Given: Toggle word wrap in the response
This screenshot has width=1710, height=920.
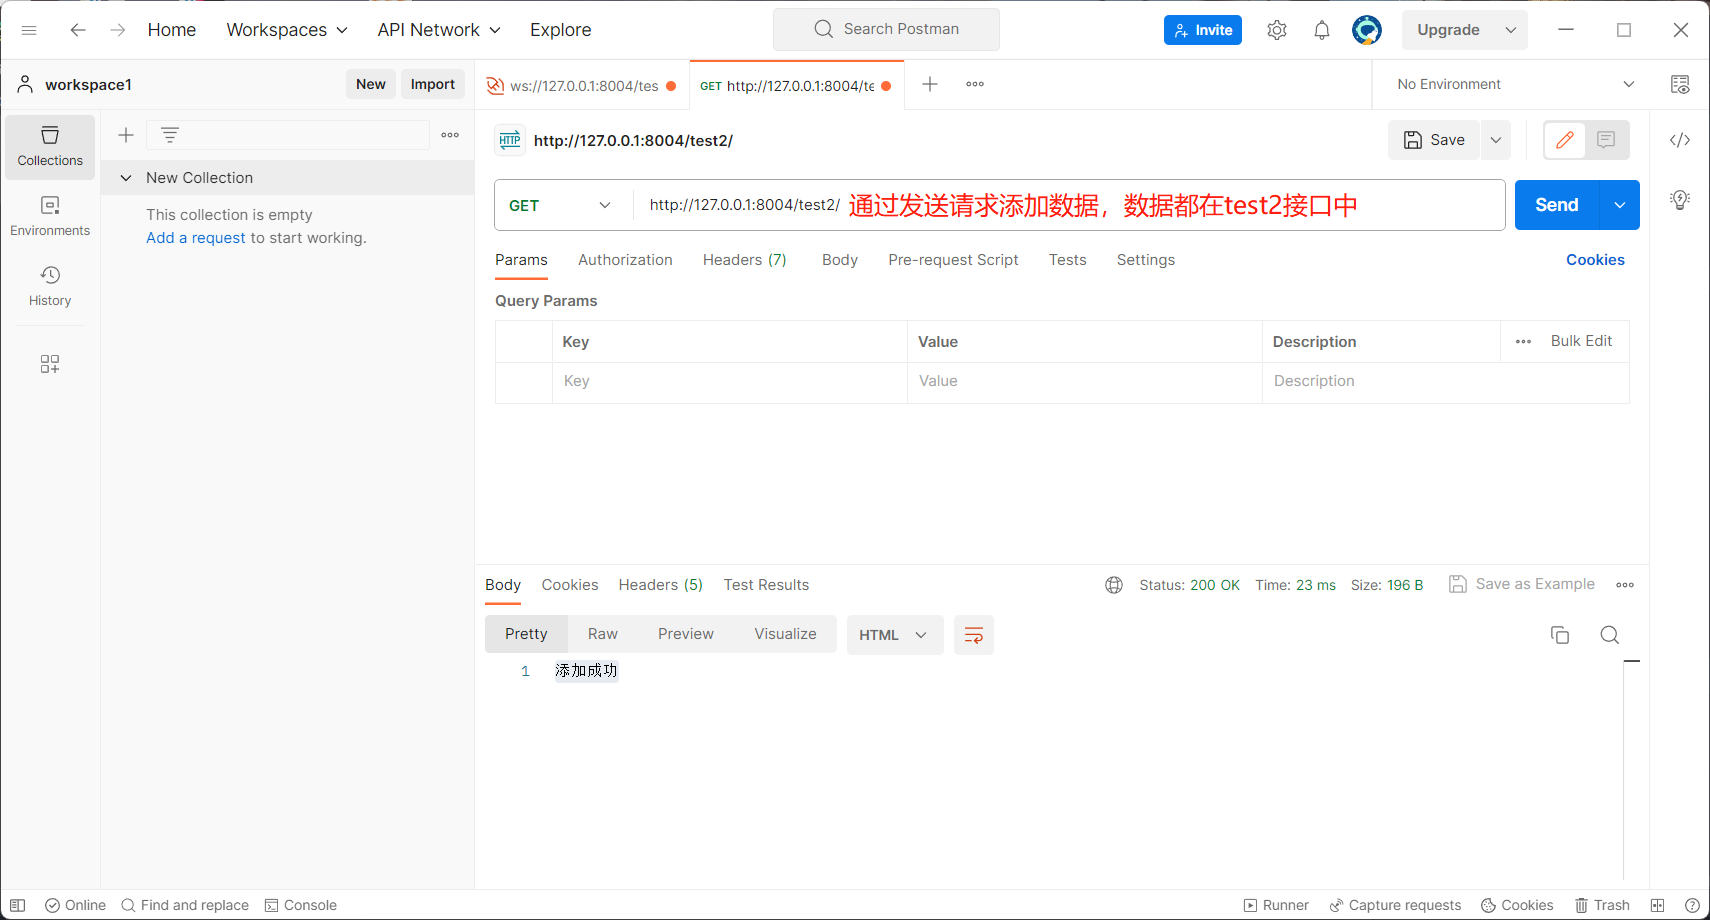Looking at the screenshot, I should coord(974,635).
